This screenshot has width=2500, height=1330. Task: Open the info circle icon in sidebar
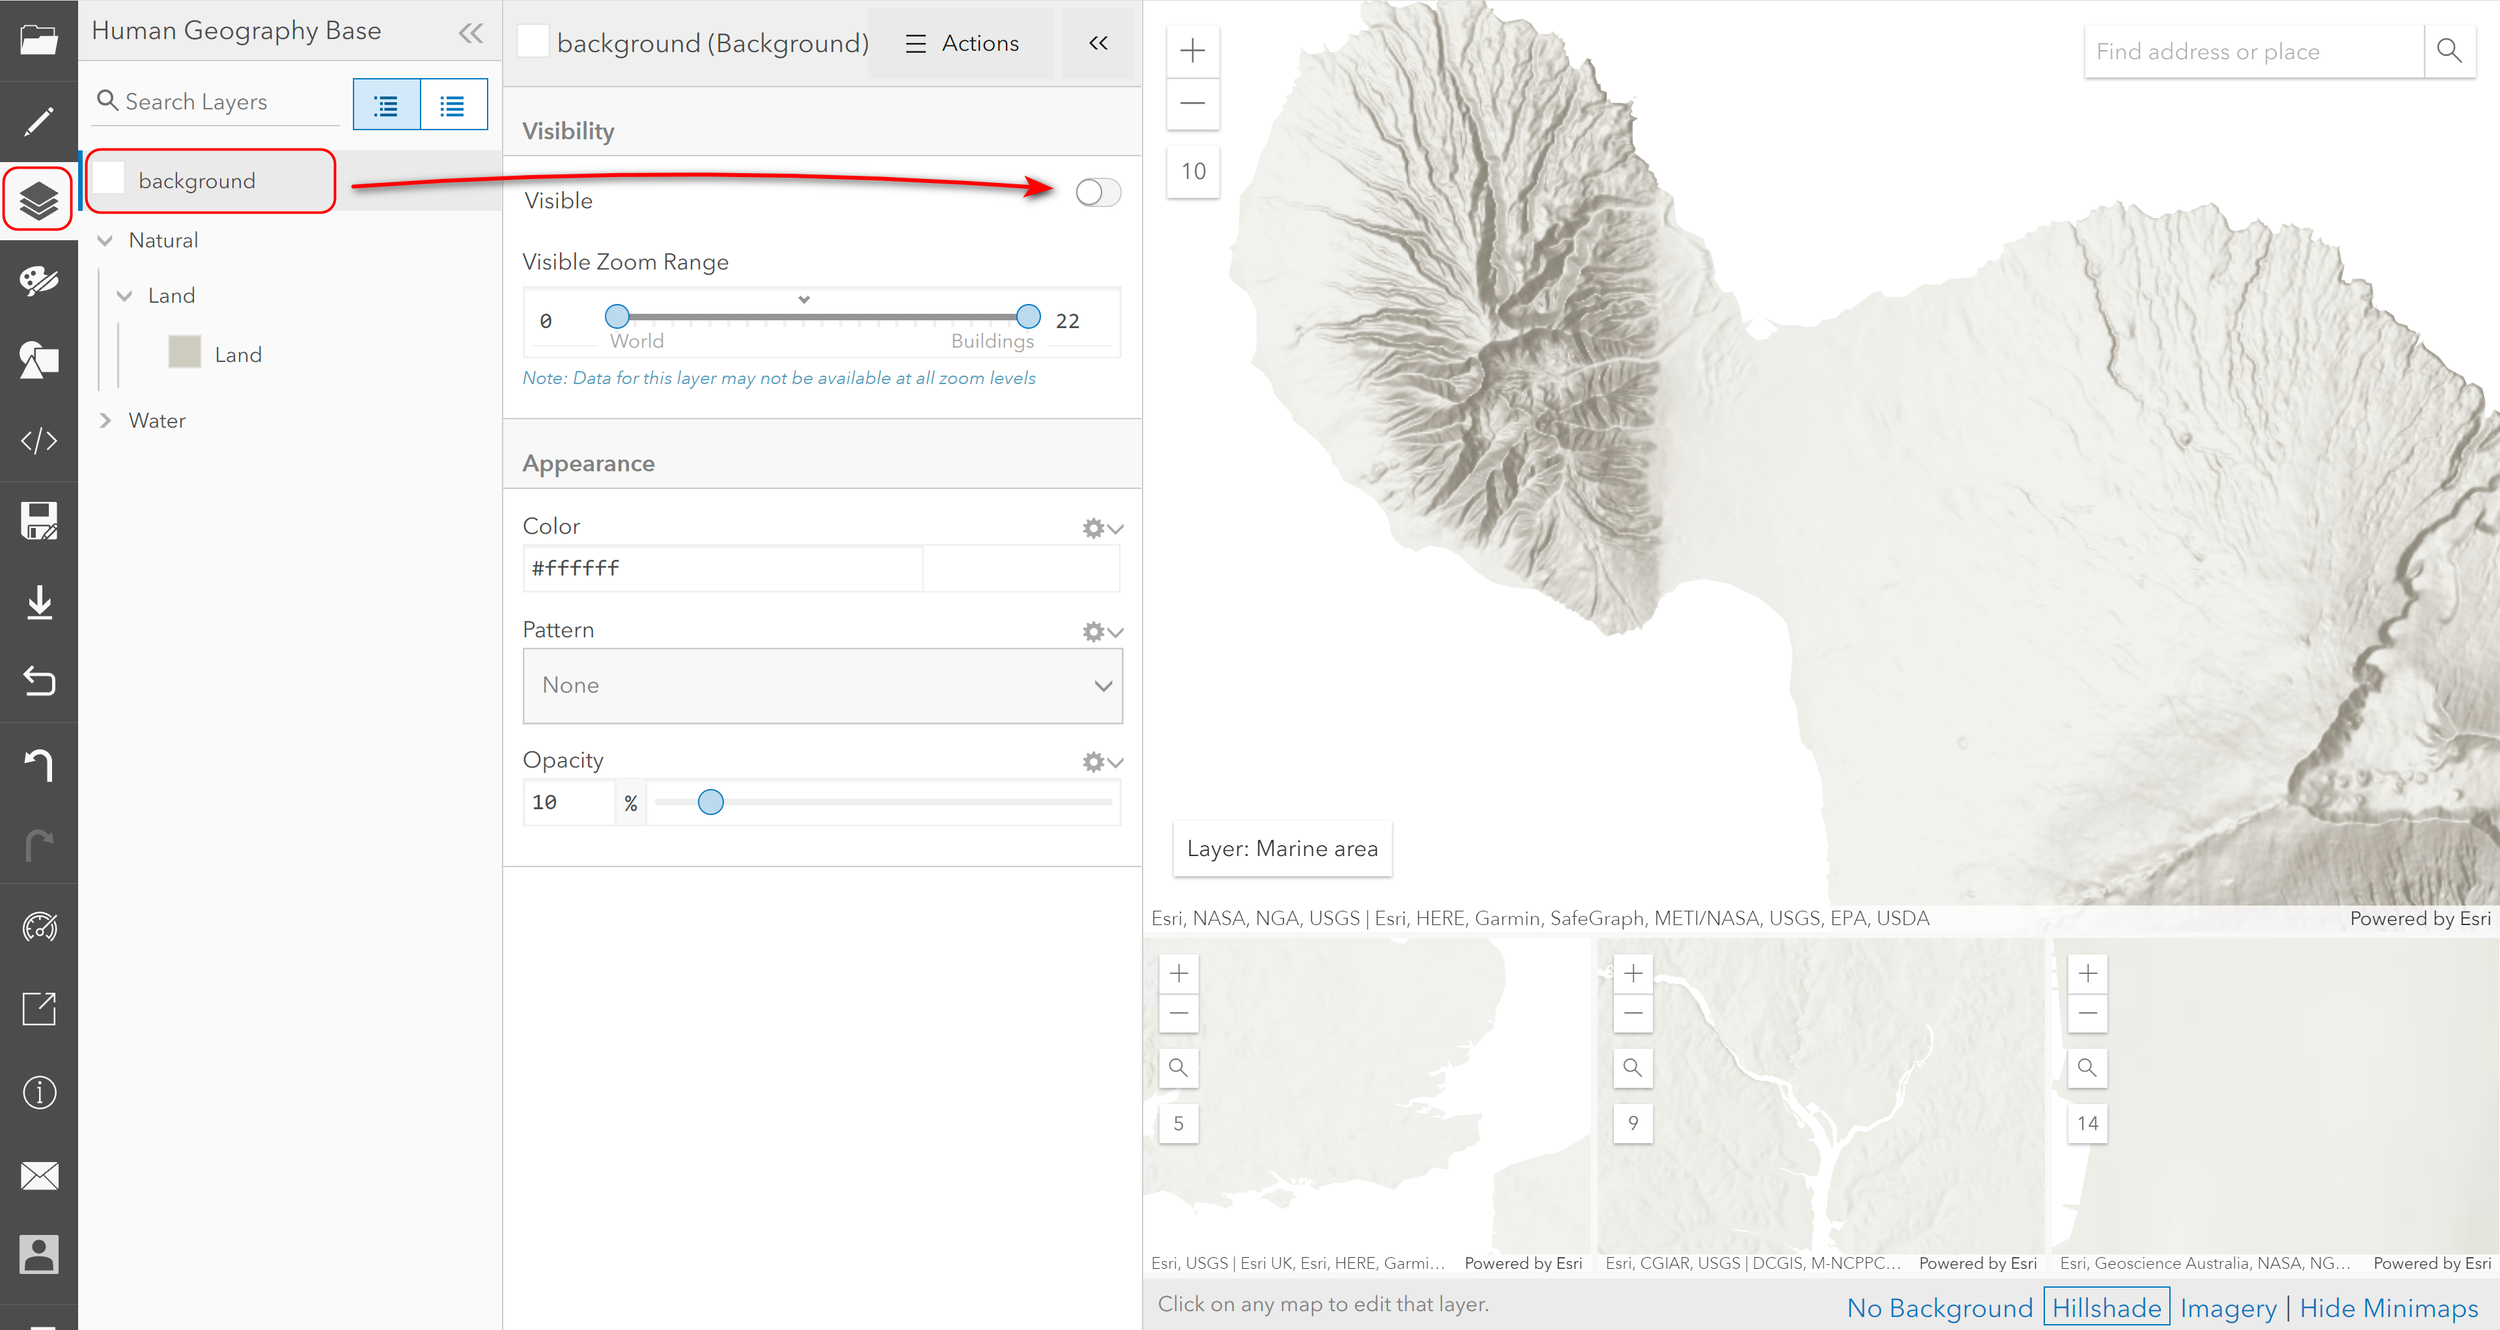39,1092
